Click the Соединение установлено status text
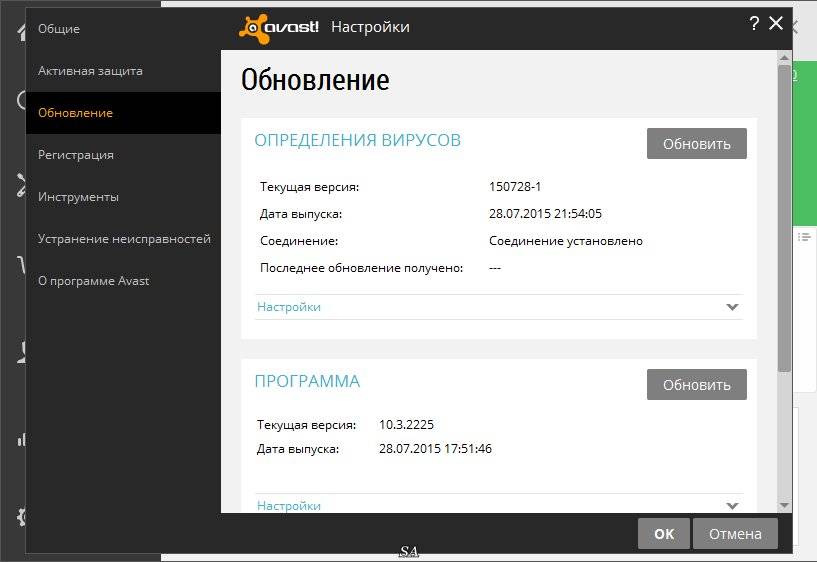 (x=566, y=241)
